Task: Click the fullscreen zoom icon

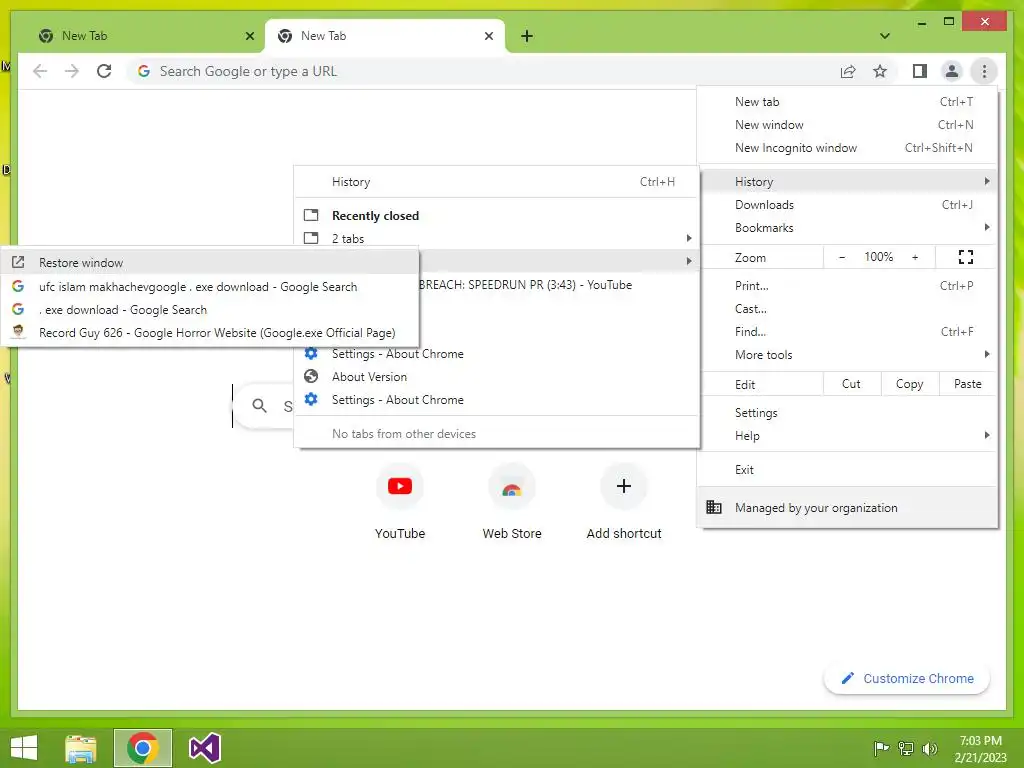Action: pyautogui.click(x=966, y=257)
